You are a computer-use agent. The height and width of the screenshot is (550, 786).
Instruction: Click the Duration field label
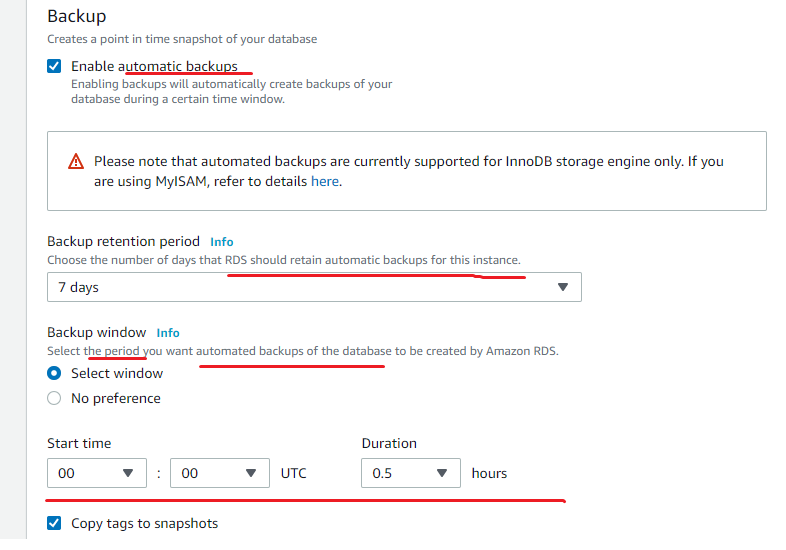389,443
